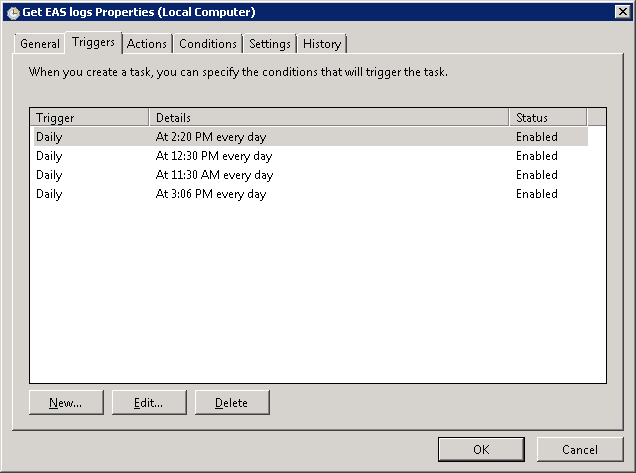Sort by the Trigger column header
The width and height of the screenshot is (636, 473).
(89, 118)
